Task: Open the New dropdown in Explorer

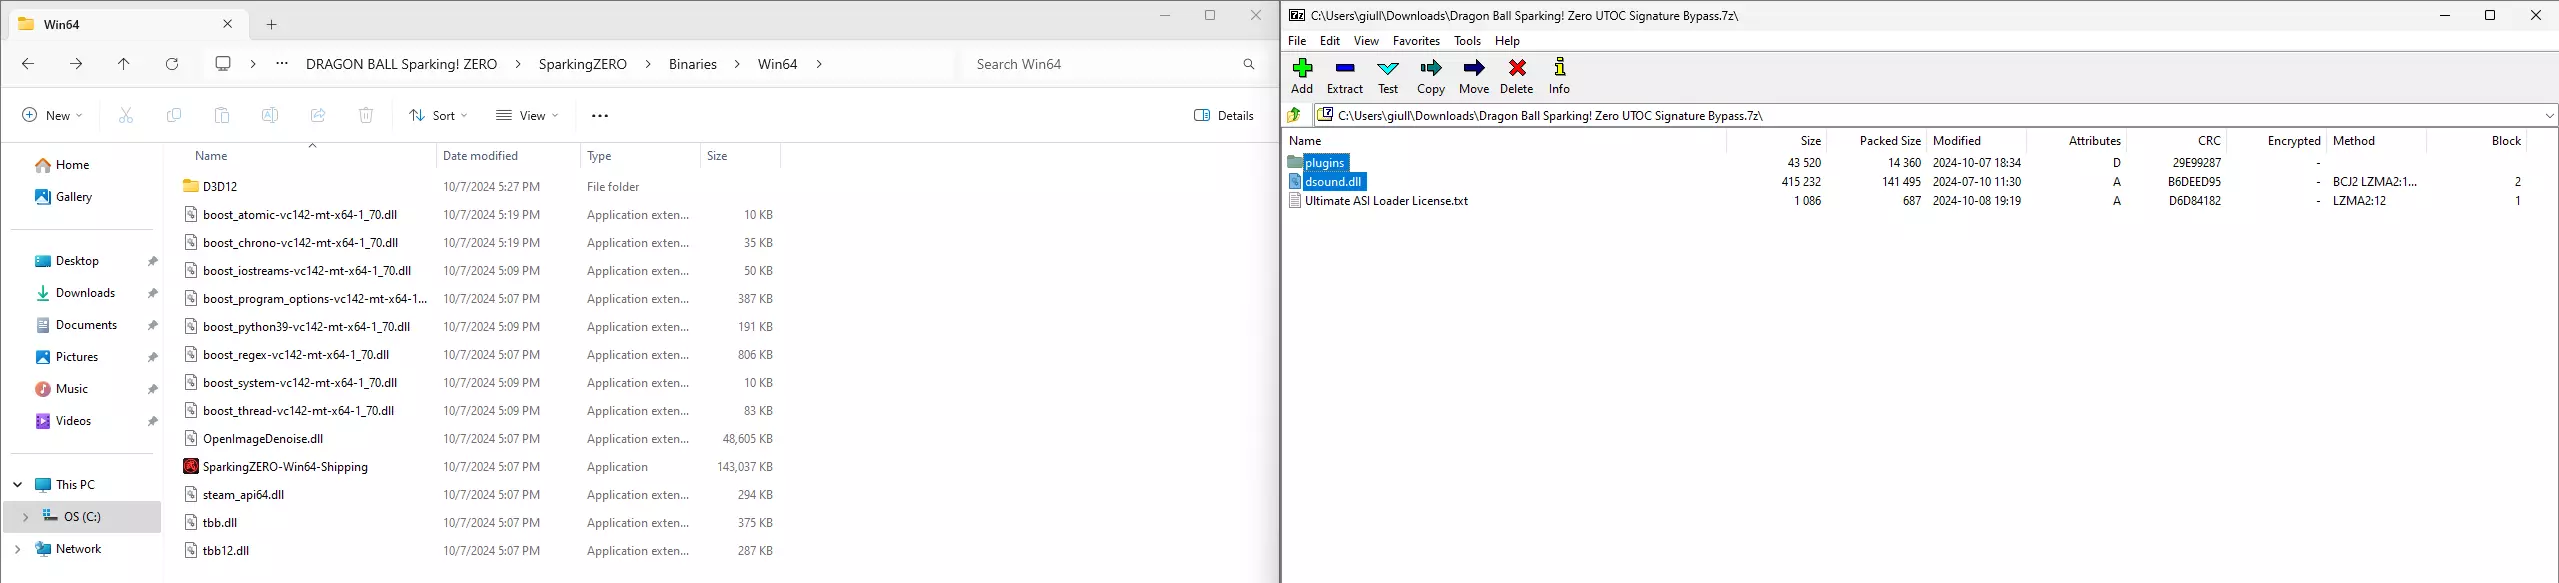Action: tap(53, 116)
